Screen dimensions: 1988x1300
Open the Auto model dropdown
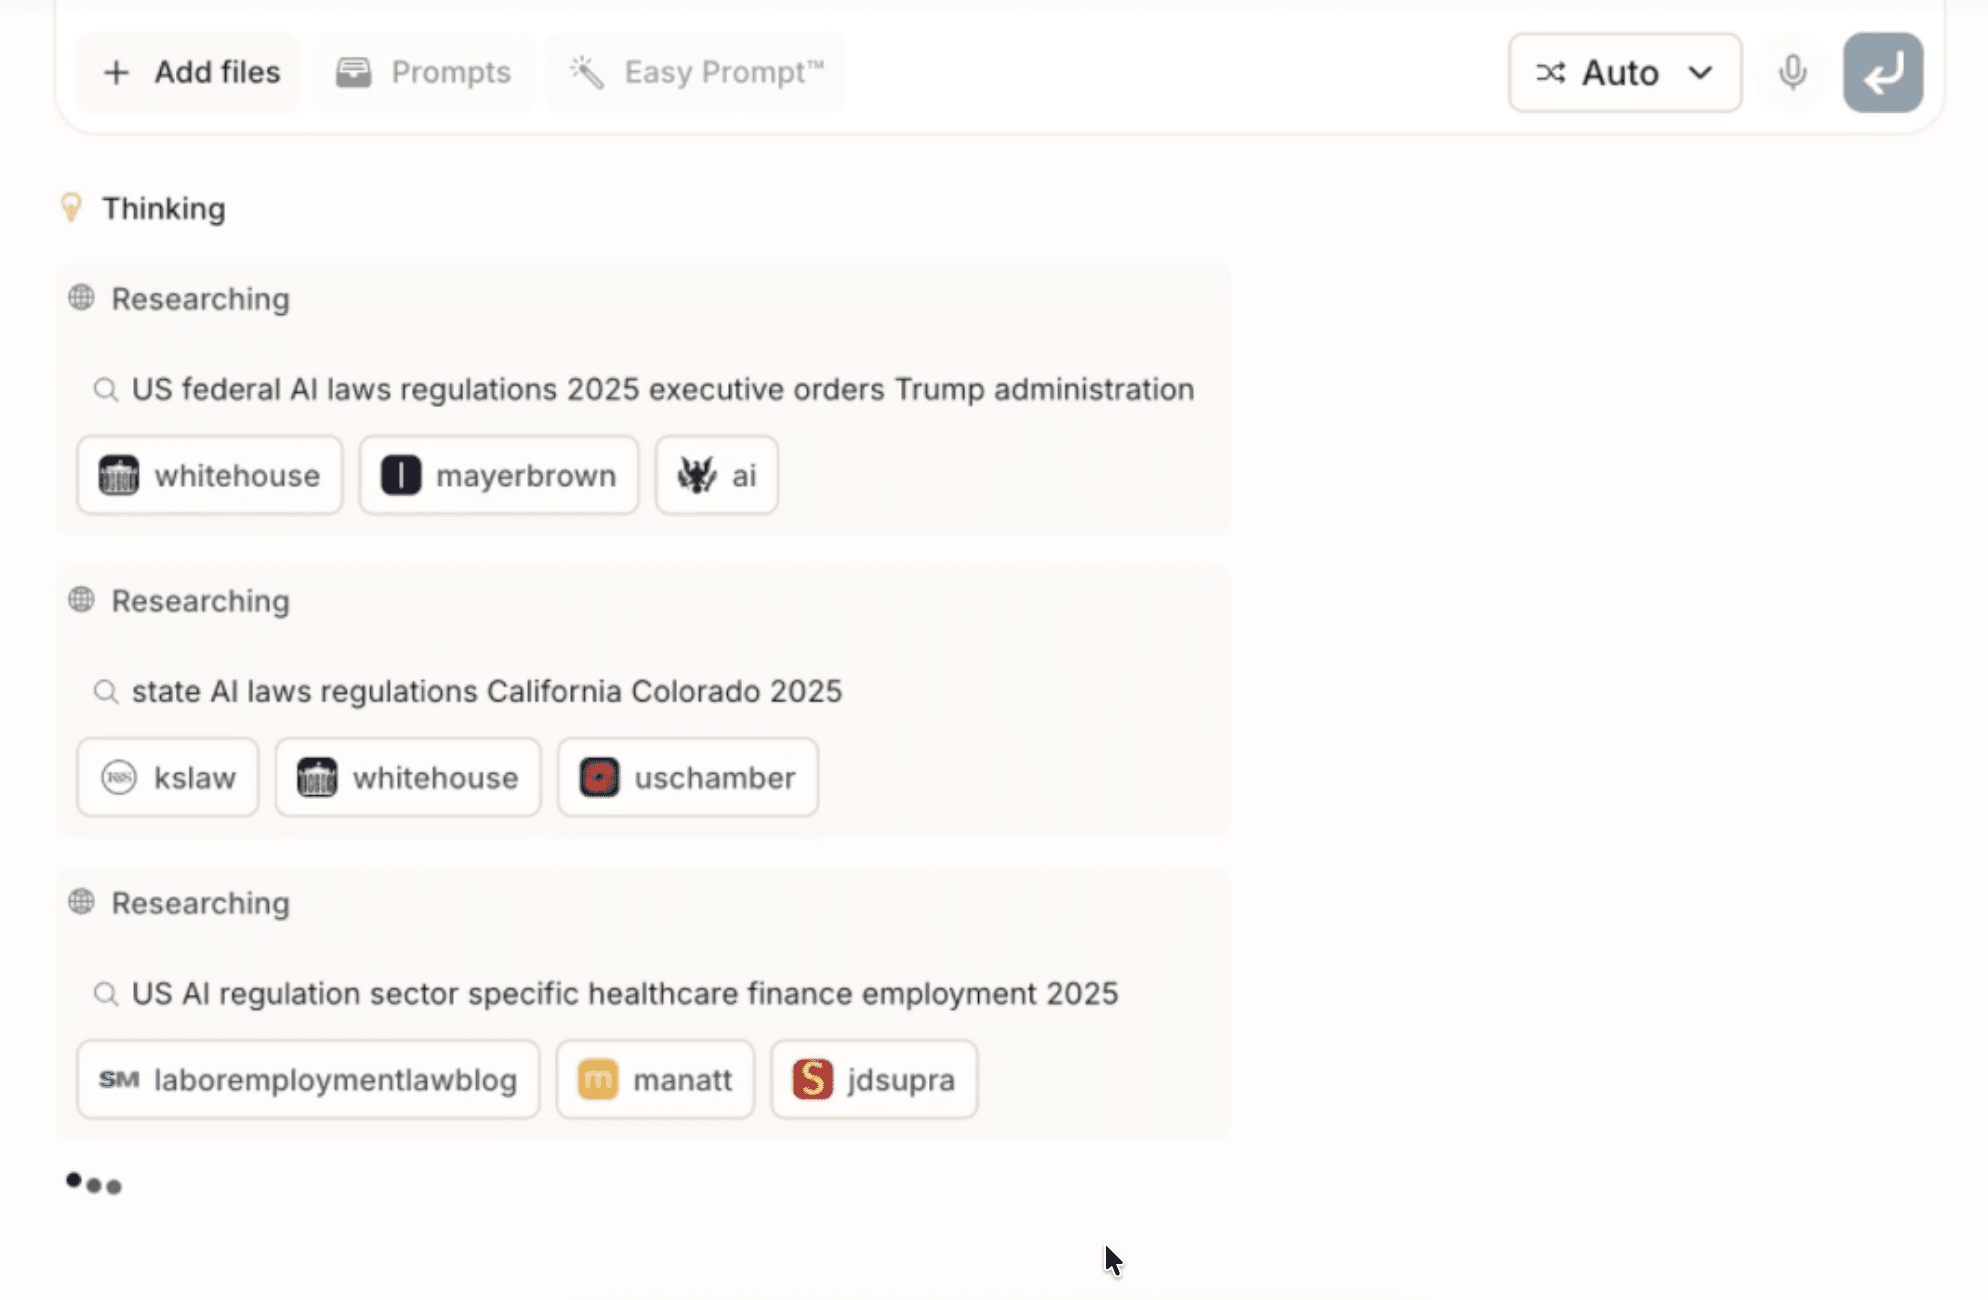[1624, 72]
